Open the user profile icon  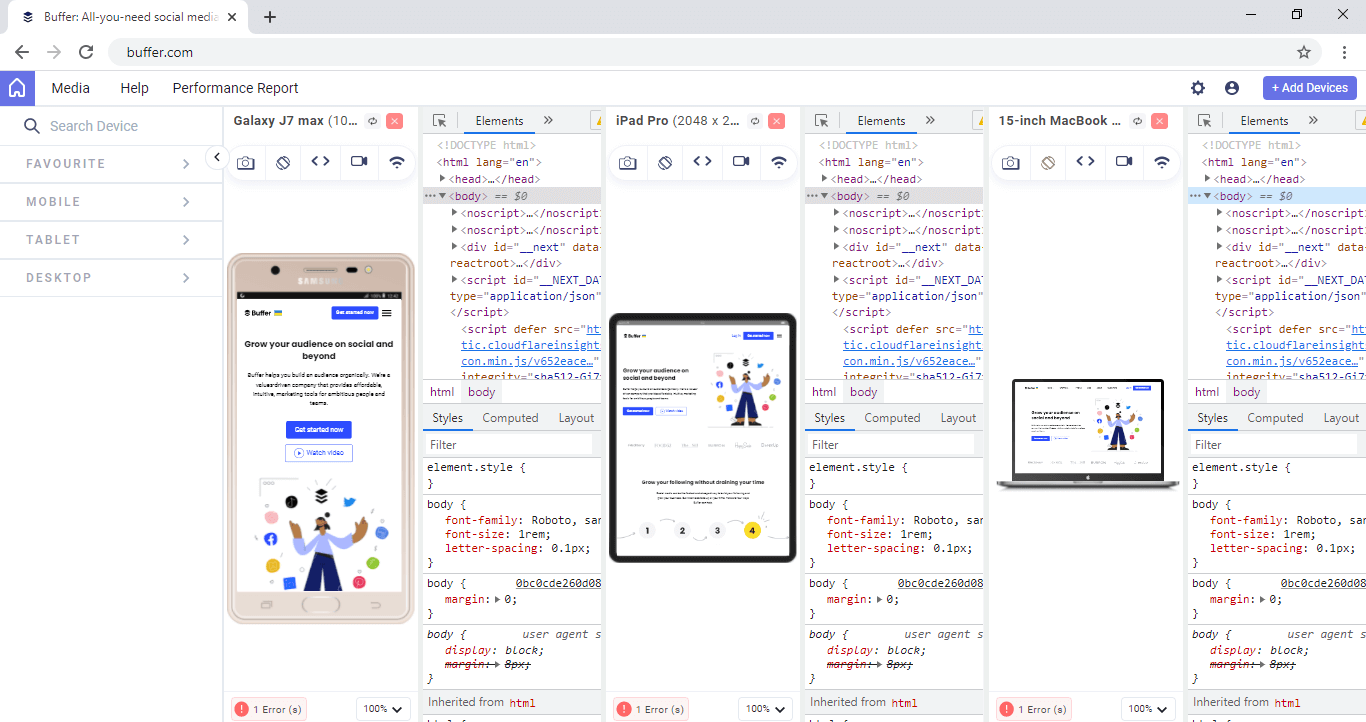click(x=1231, y=88)
